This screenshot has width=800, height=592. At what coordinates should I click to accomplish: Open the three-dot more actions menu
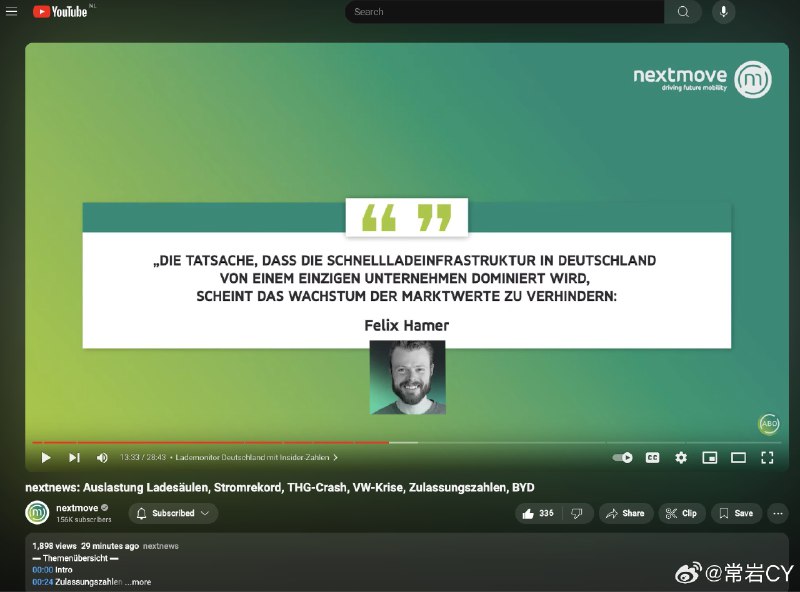point(778,513)
